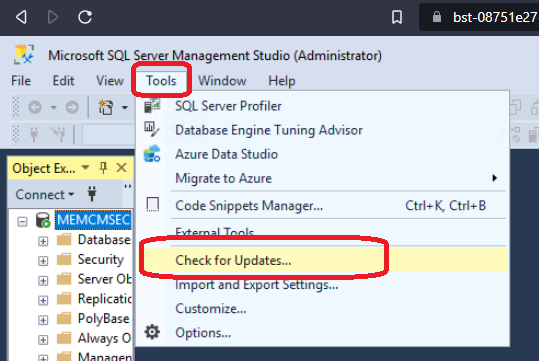Viewport: 539px width, 361px height.
Task: Select the Security folder
Action: pyautogui.click(x=100, y=260)
